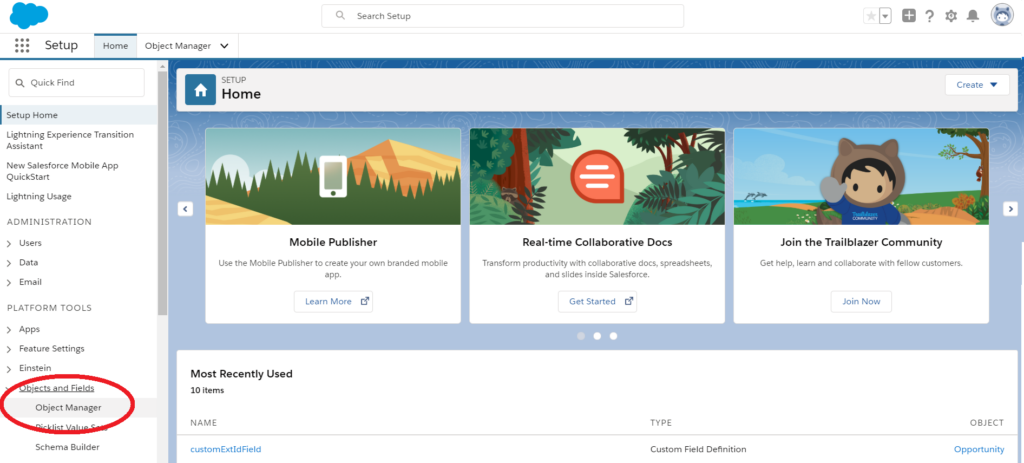Expand the Email section
Screen dimensions: 1024x463
pyautogui.click(x=9, y=283)
